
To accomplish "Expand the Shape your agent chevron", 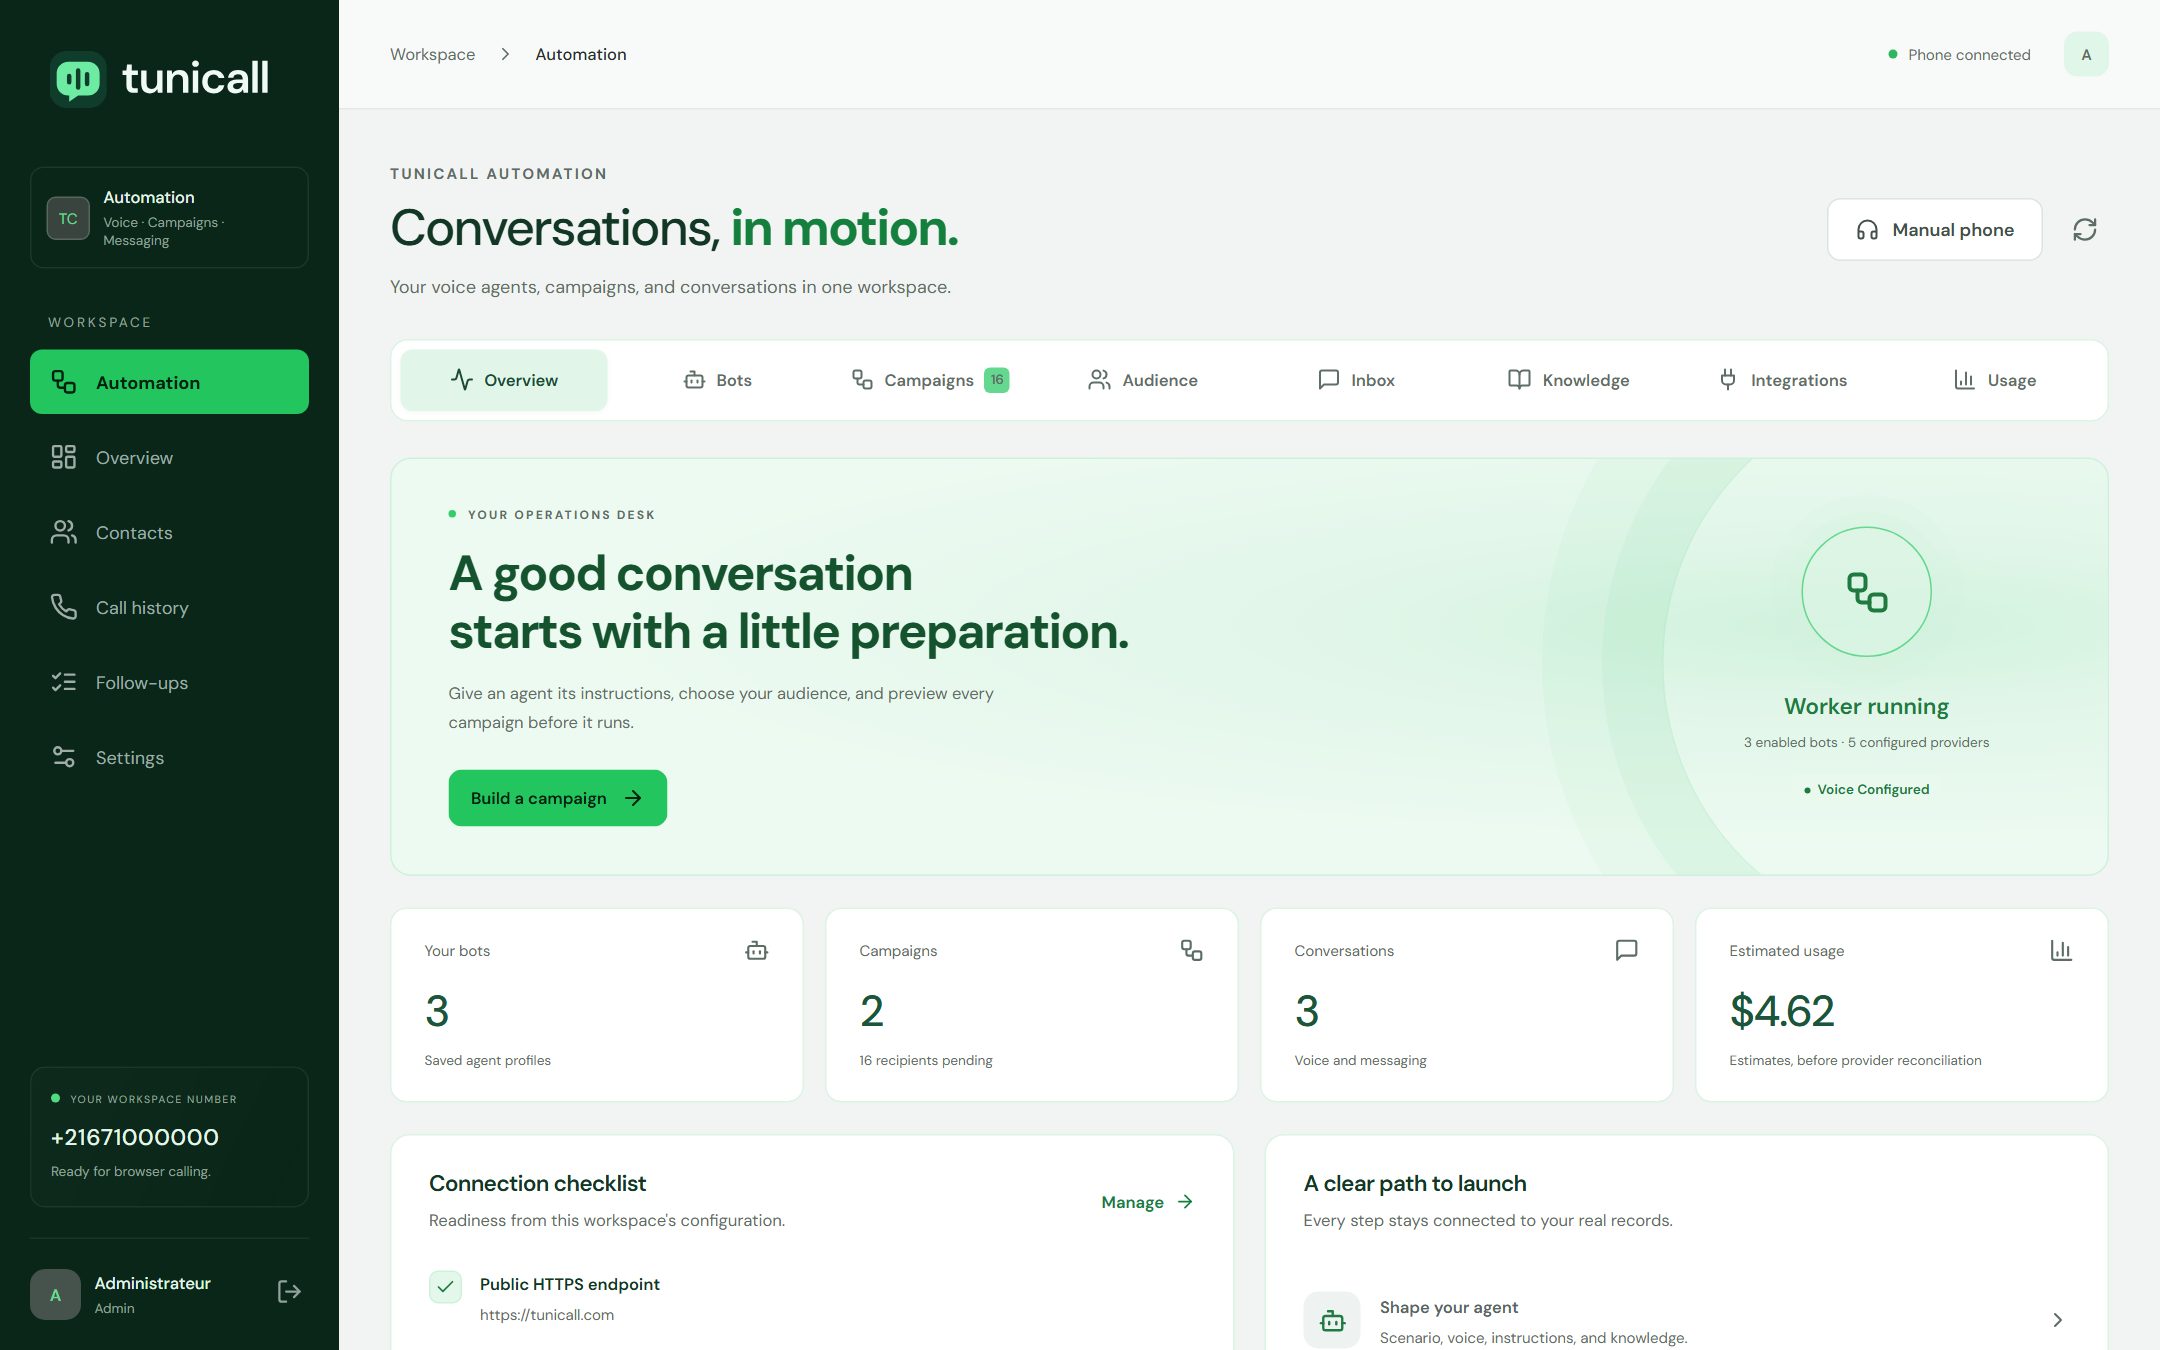I will click(x=2057, y=1320).
